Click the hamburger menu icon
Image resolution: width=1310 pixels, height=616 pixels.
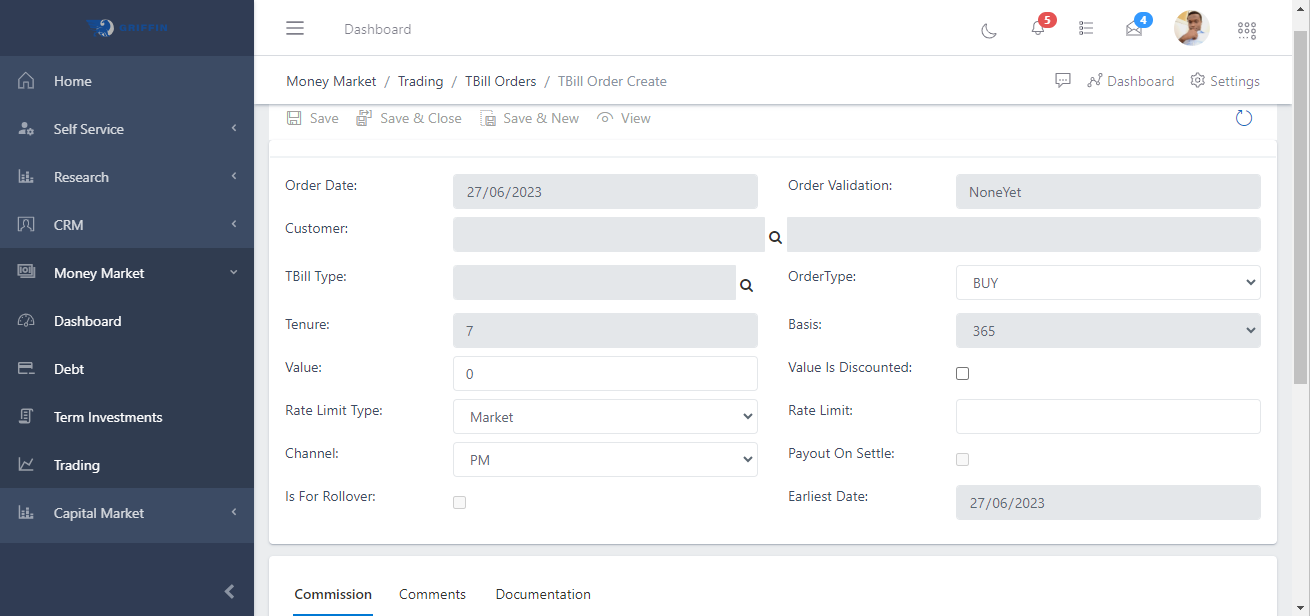click(295, 28)
